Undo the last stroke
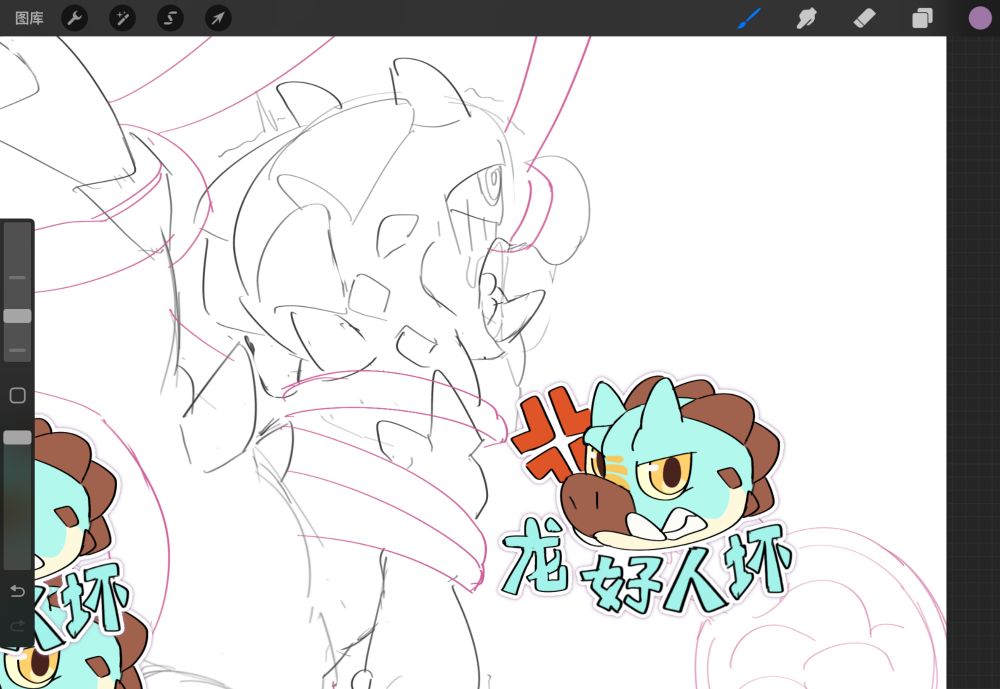 pyautogui.click(x=17, y=591)
